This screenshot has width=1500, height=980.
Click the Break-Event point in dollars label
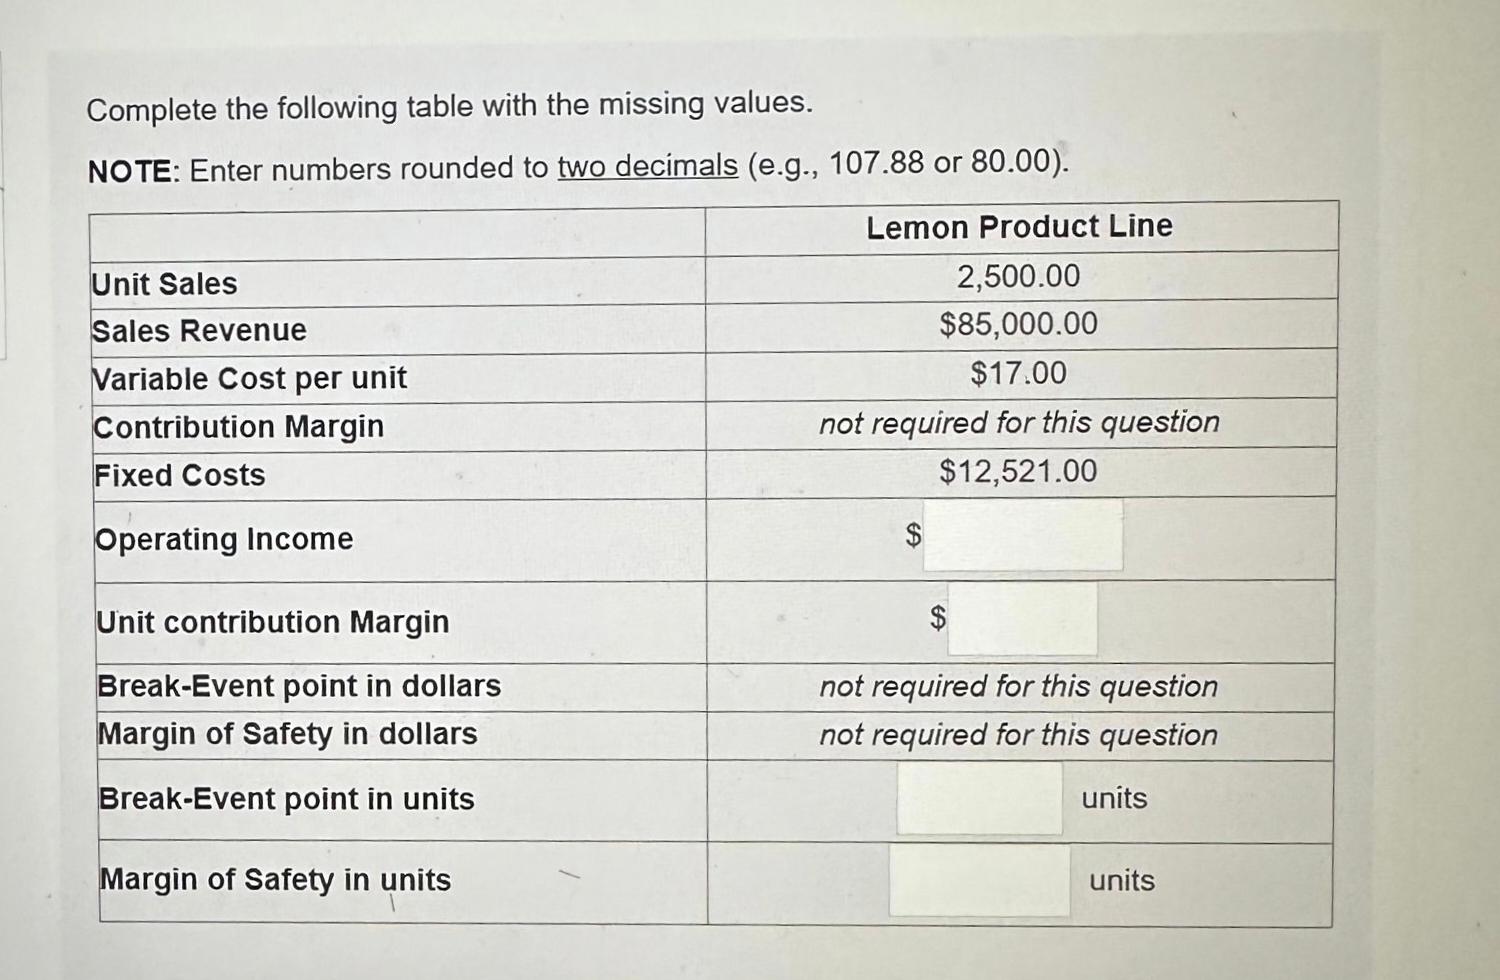click(299, 686)
